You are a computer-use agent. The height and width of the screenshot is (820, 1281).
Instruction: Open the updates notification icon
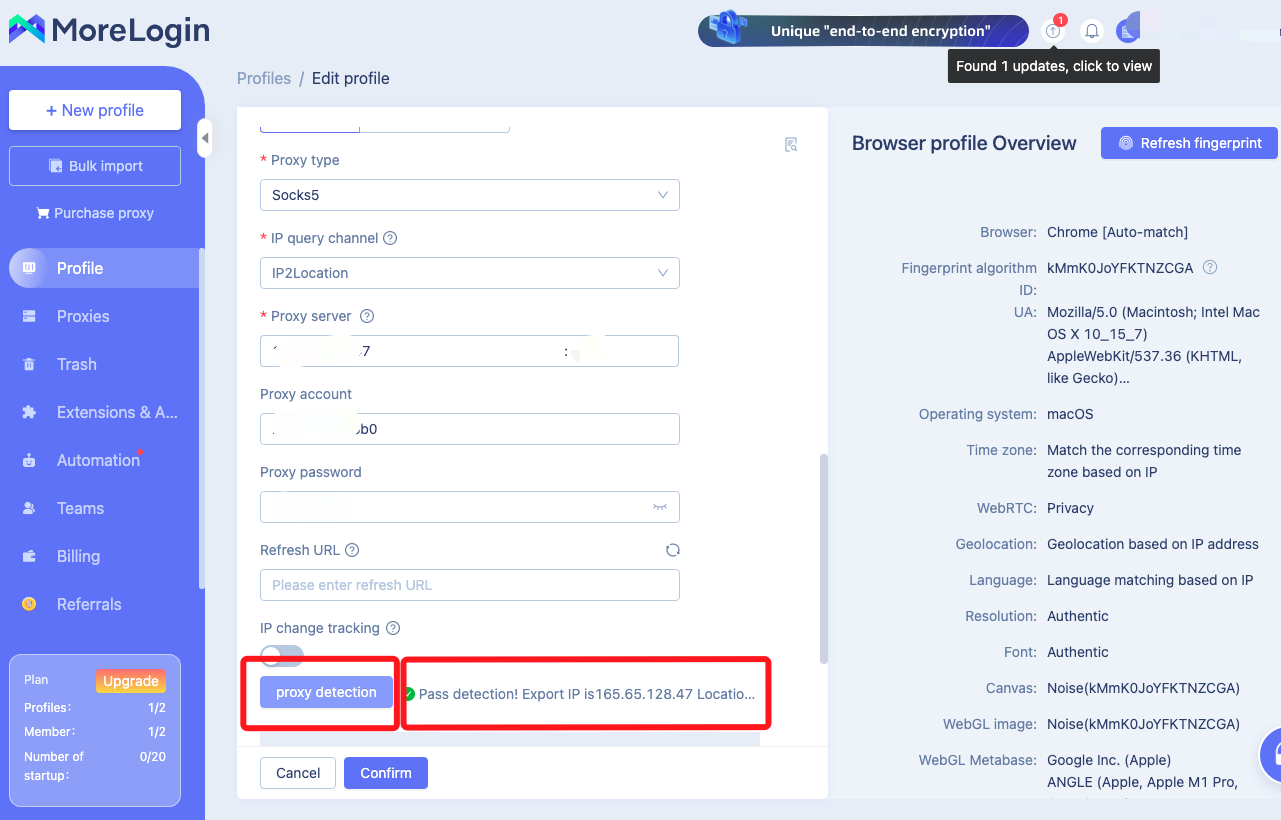click(1053, 31)
